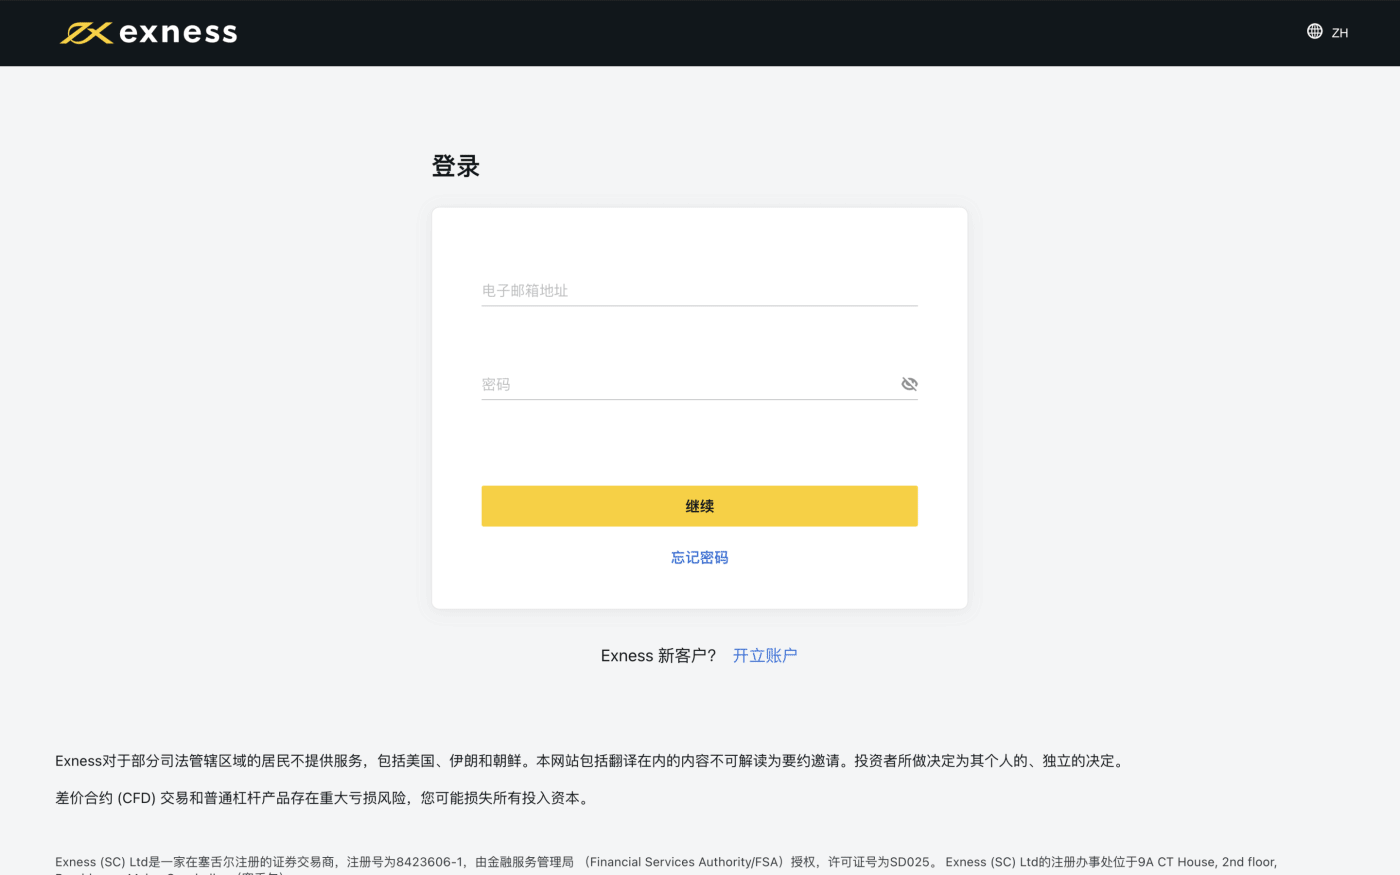1400x875 pixels.
Task: Toggle password visibility eye icon
Action: [x=909, y=384]
